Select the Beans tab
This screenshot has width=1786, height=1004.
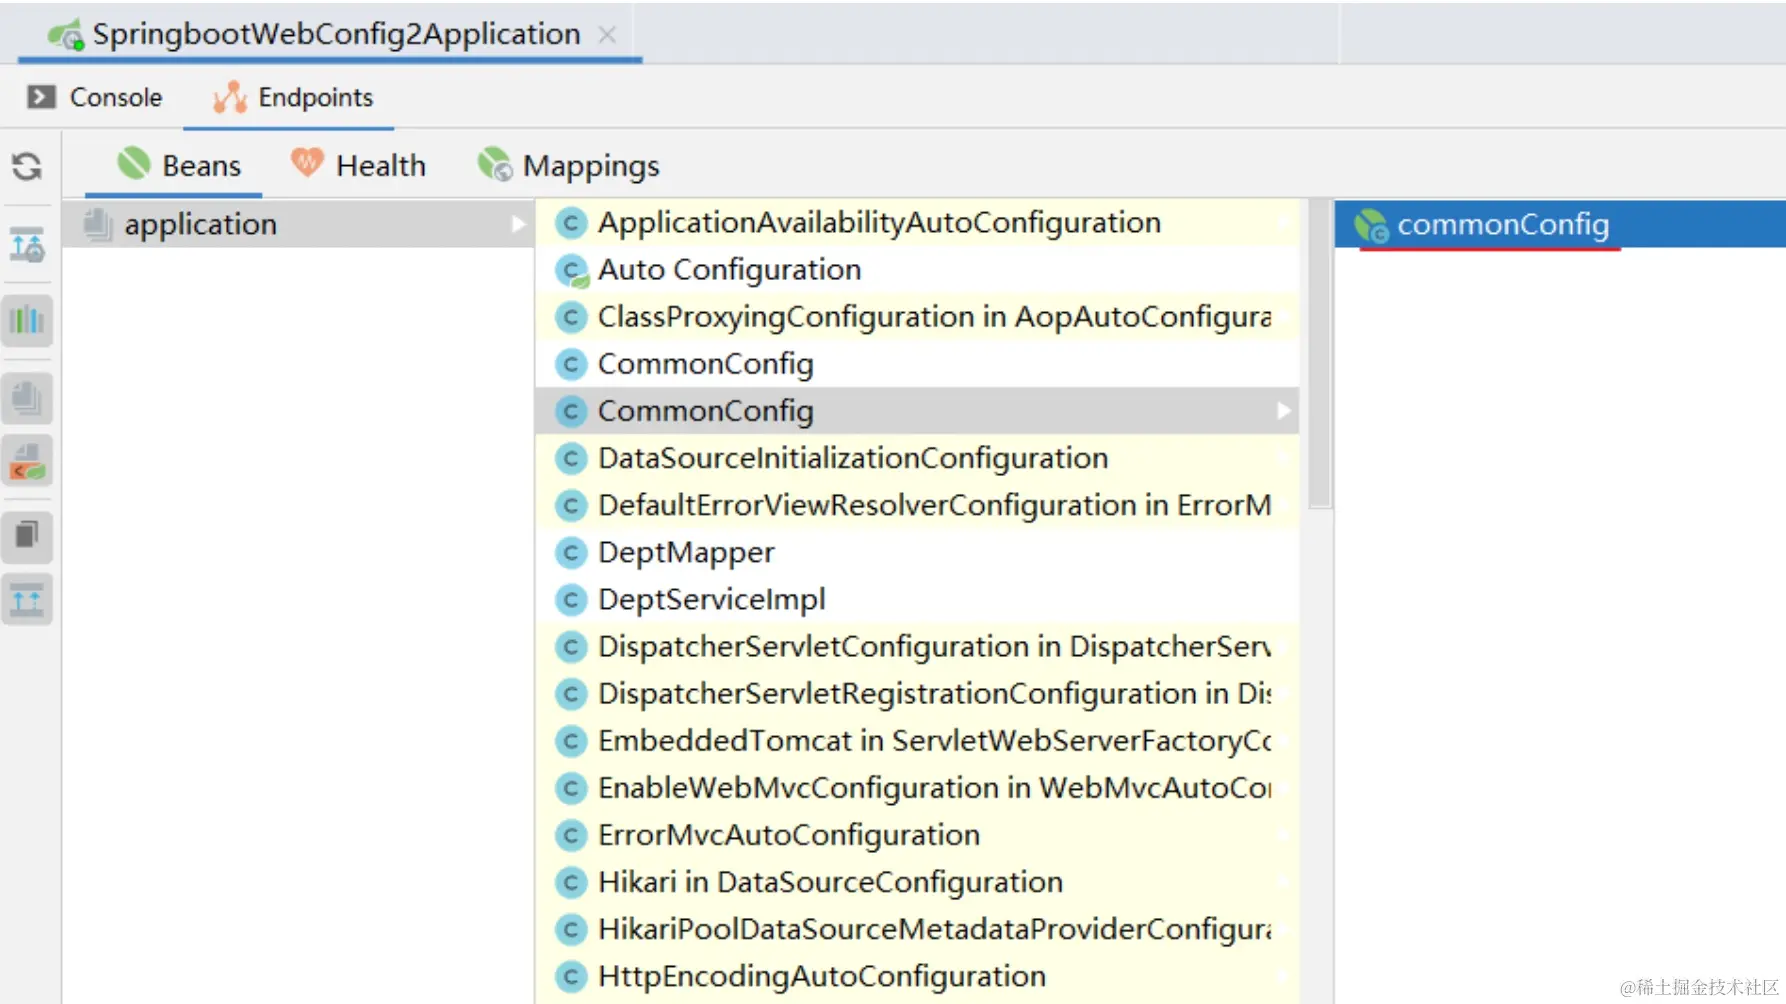tap(178, 165)
